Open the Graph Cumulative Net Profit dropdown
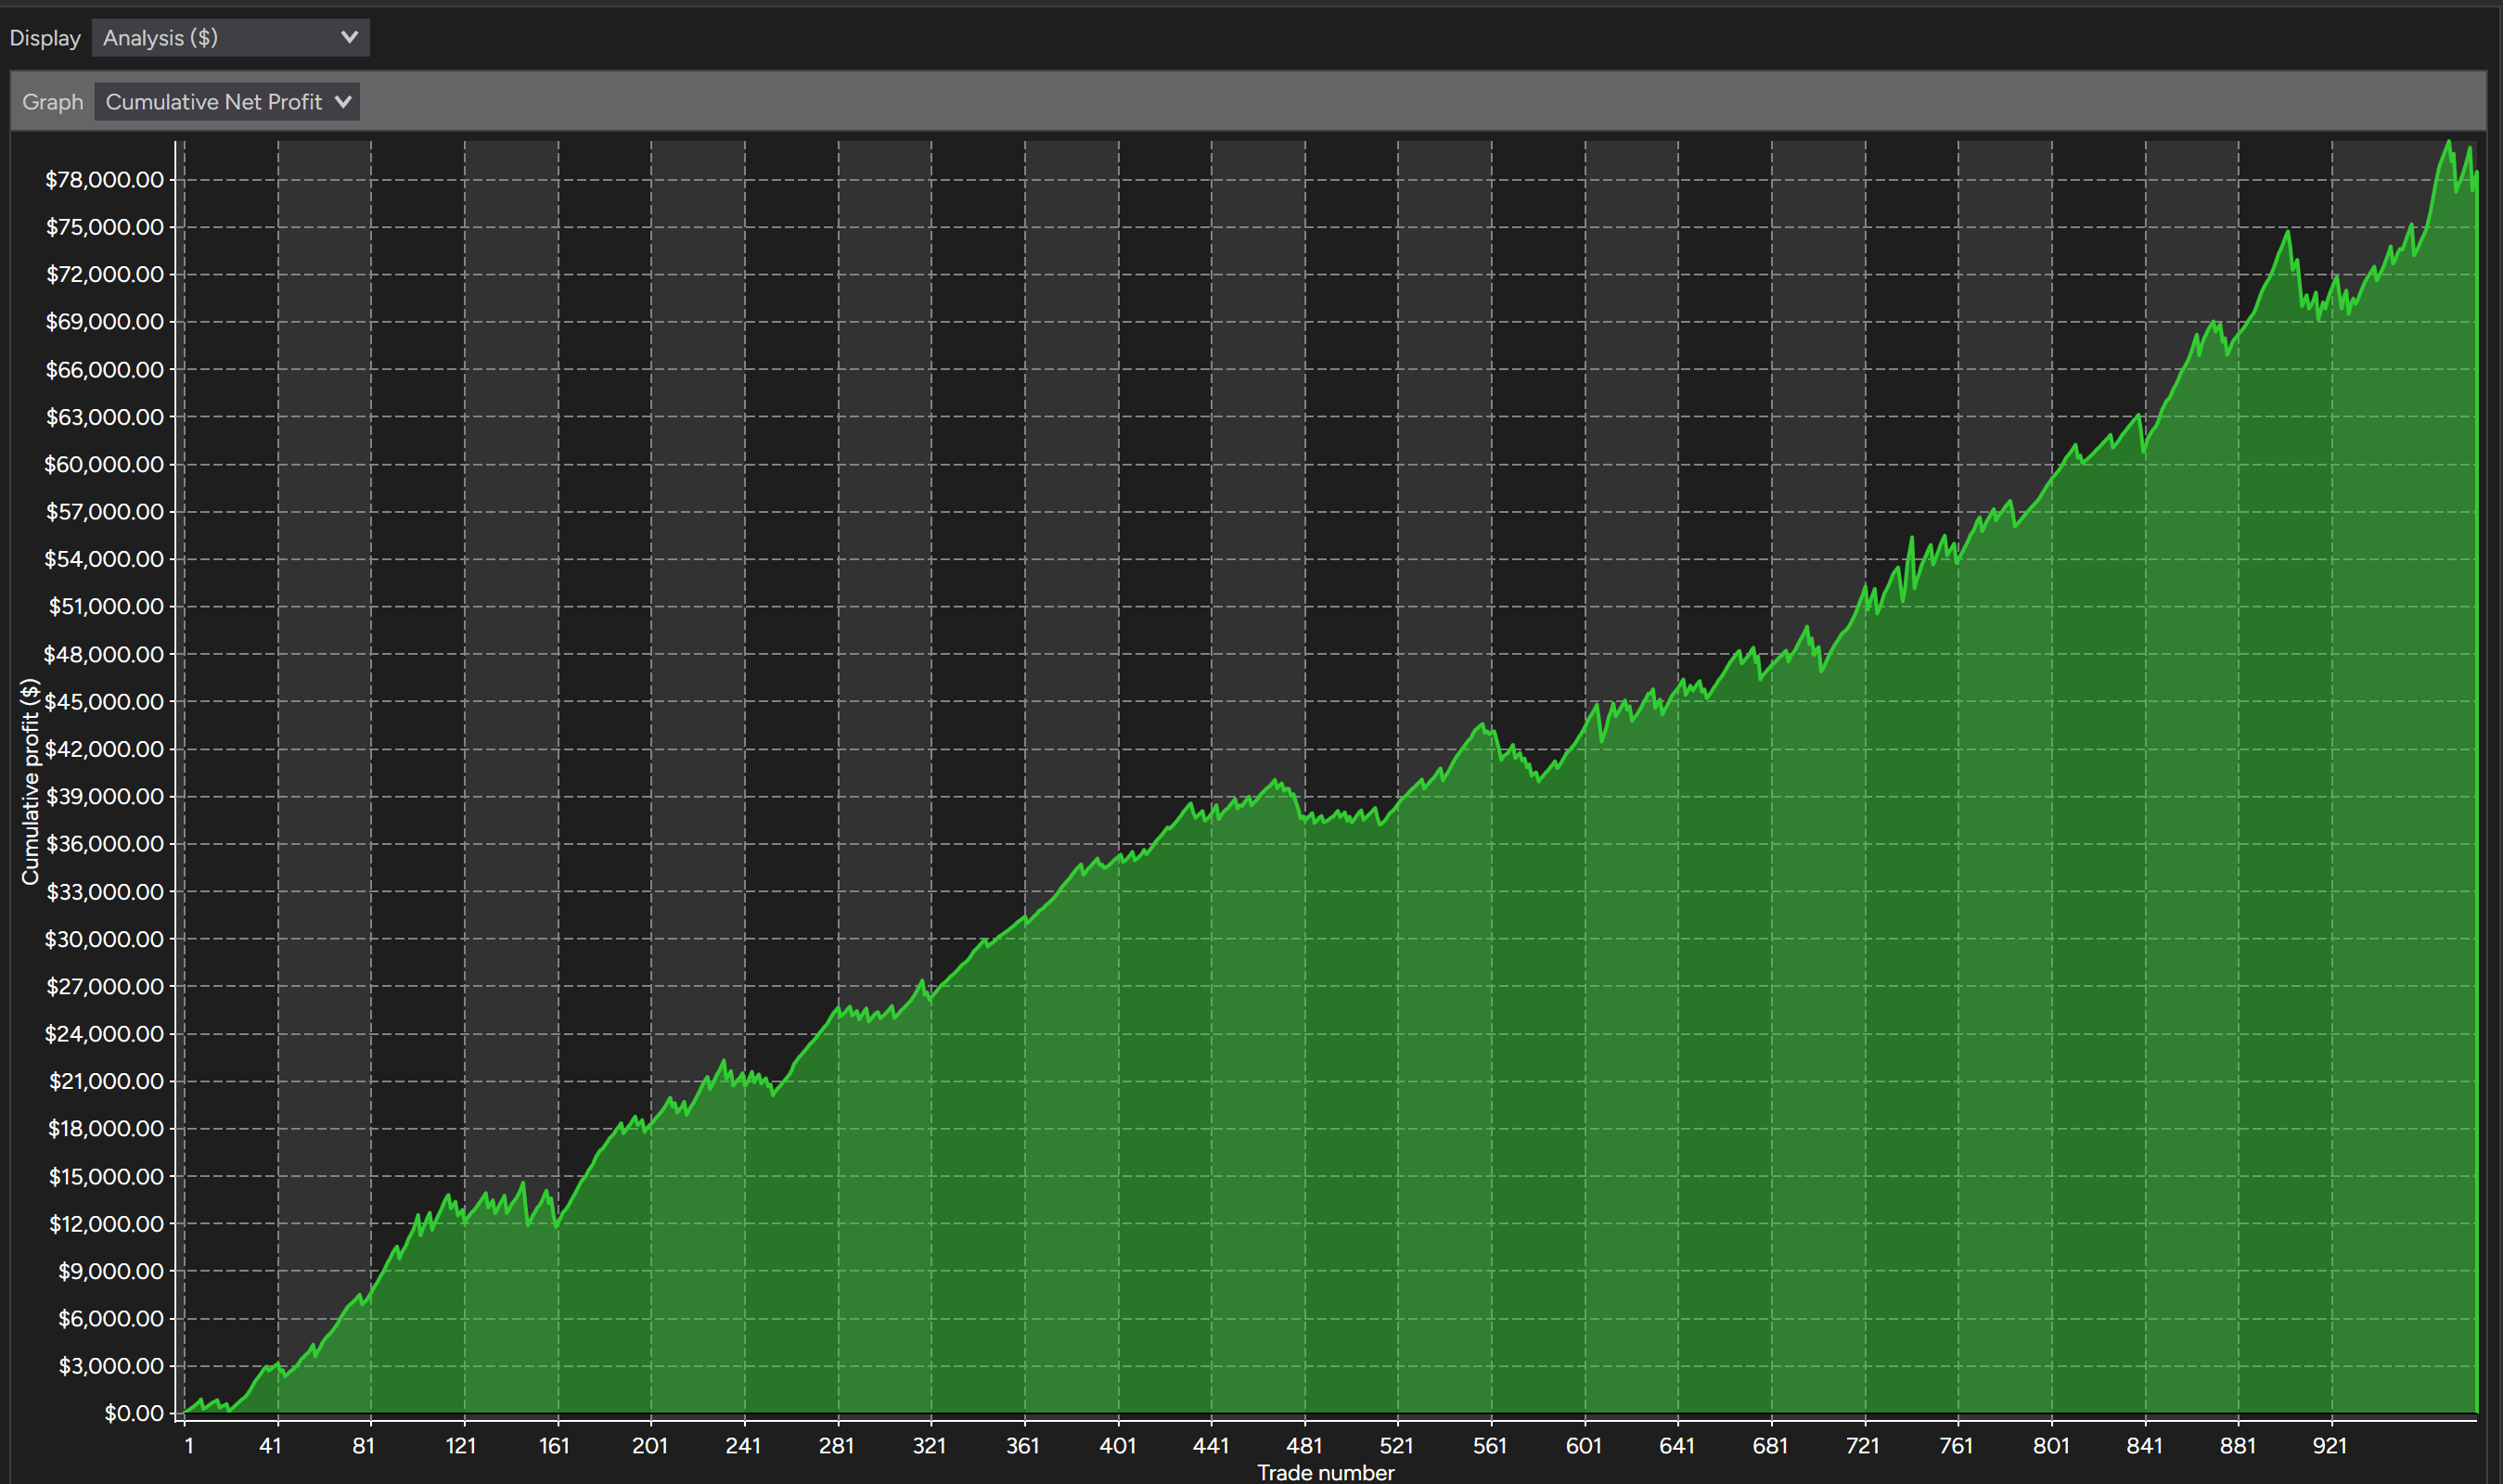2503x1484 pixels. pyautogui.click(x=227, y=101)
